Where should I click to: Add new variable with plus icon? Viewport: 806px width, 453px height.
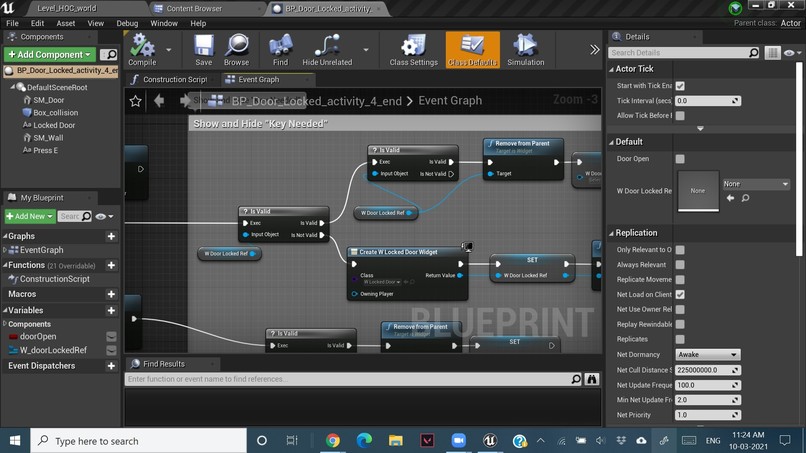[111, 311]
